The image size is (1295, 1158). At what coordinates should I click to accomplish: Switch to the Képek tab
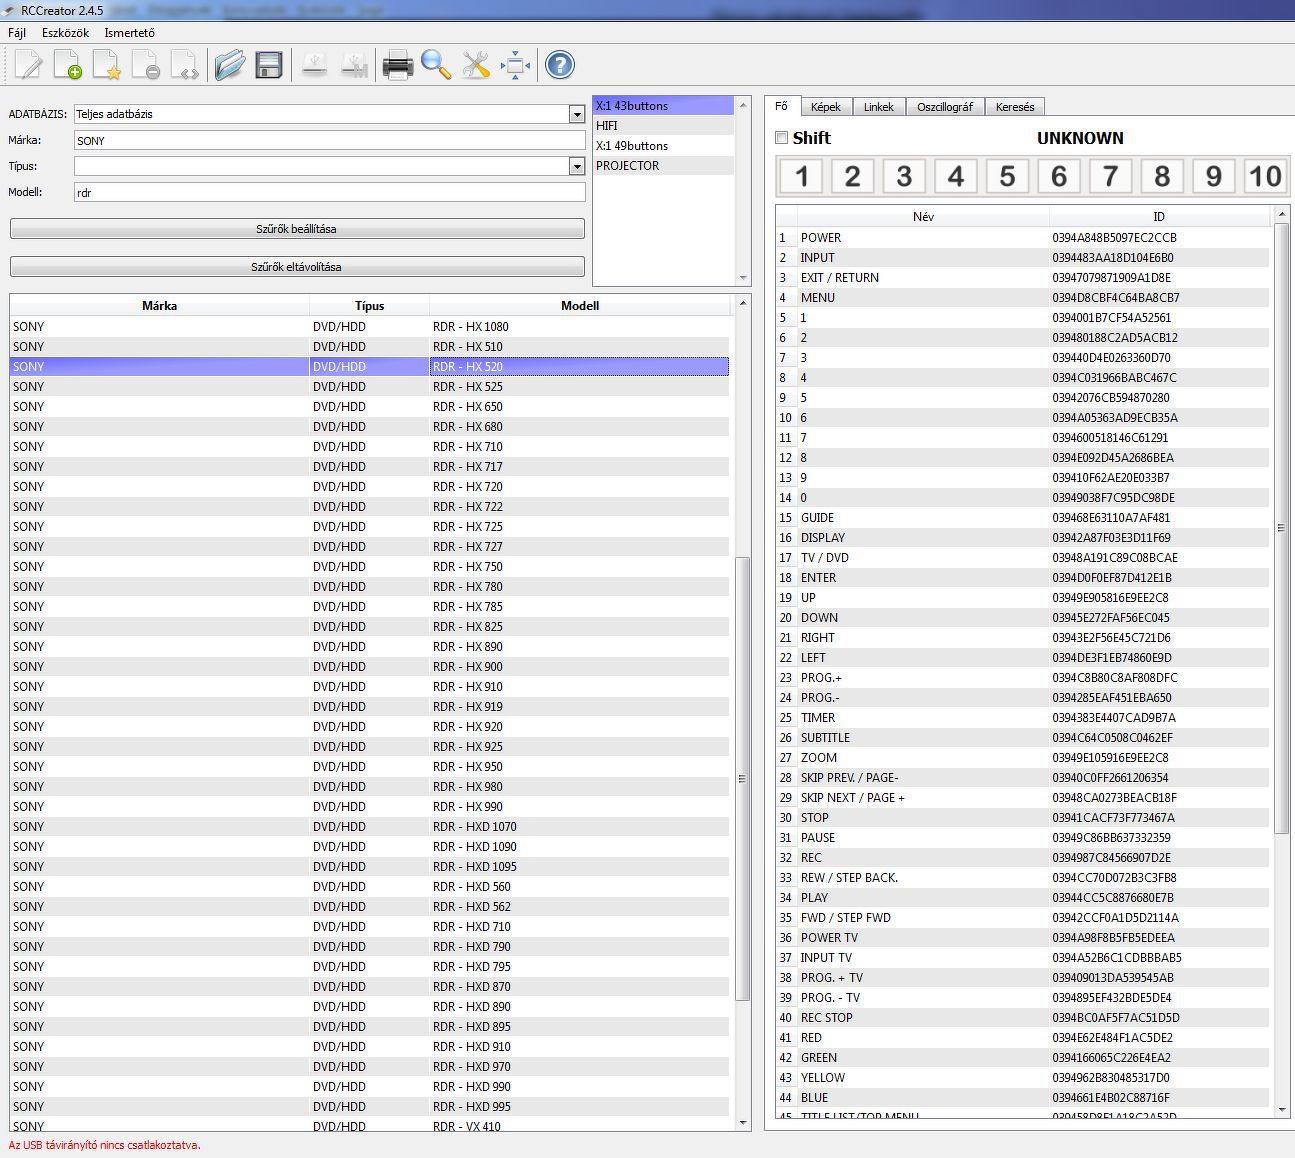point(826,107)
